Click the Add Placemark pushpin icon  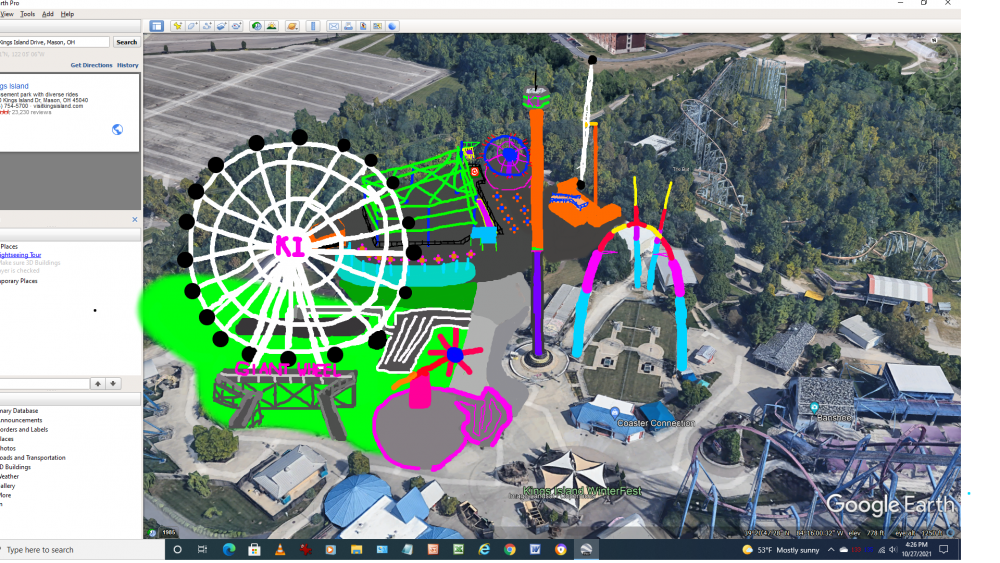(x=178, y=26)
